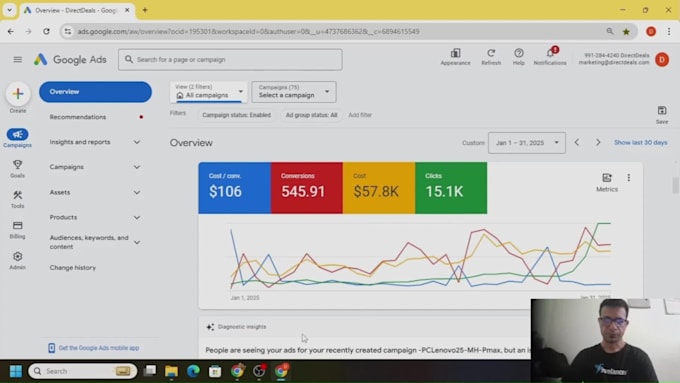
Task: Go to the next date range
Action: pyautogui.click(x=598, y=142)
